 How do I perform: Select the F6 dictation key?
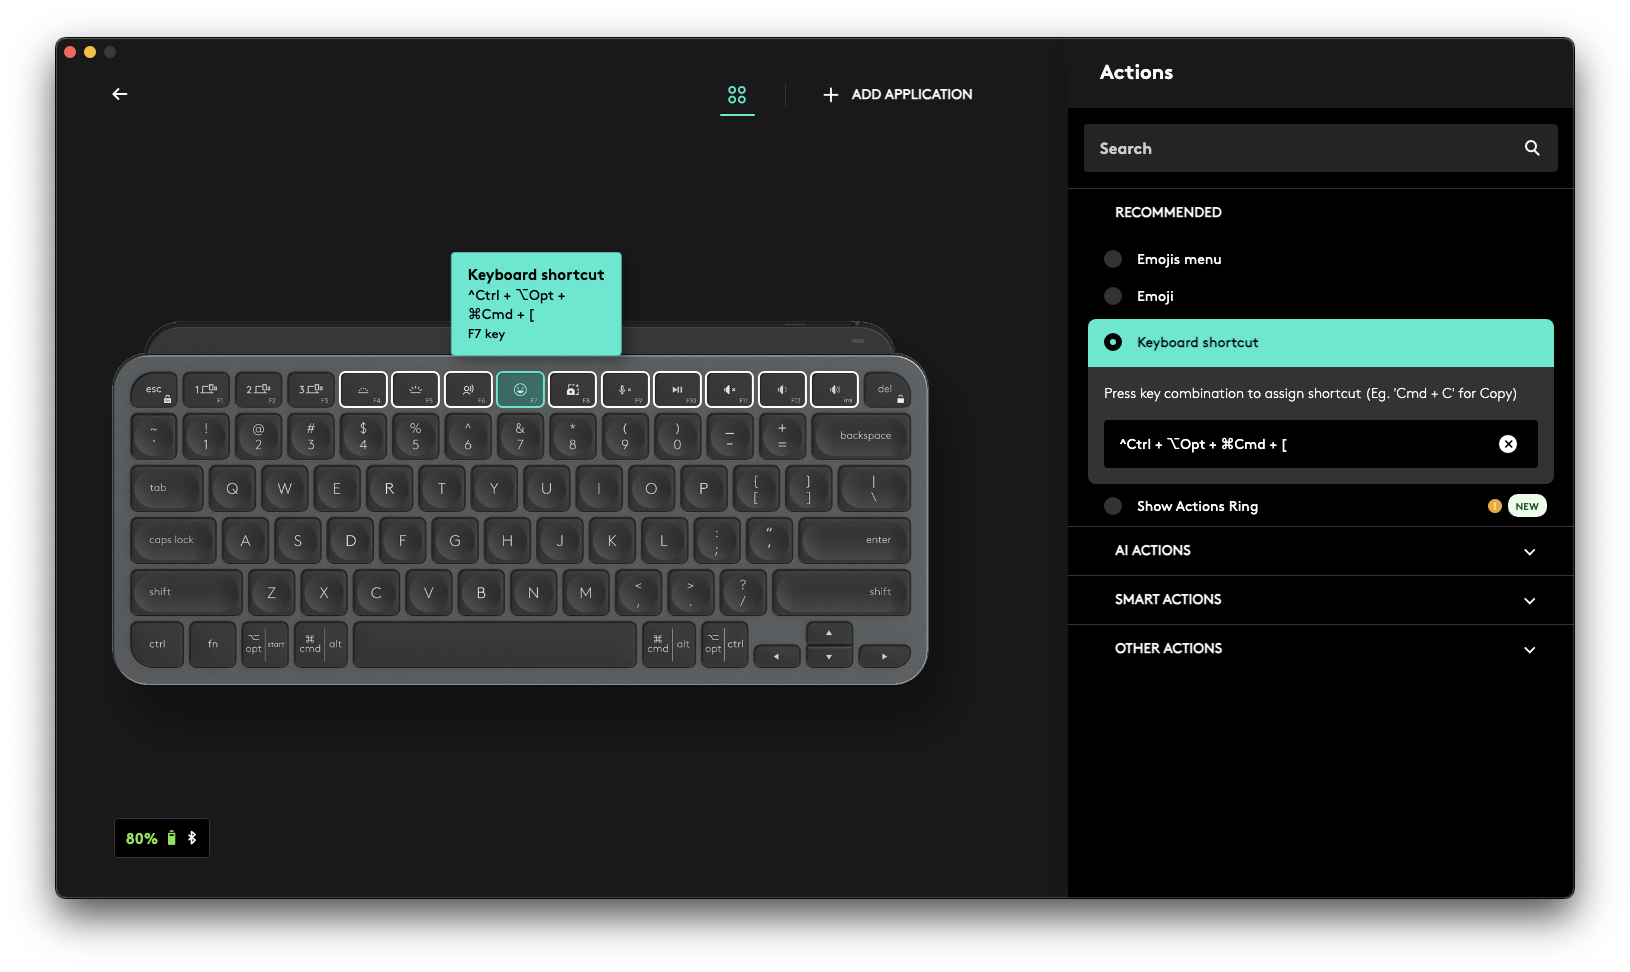(468, 389)
